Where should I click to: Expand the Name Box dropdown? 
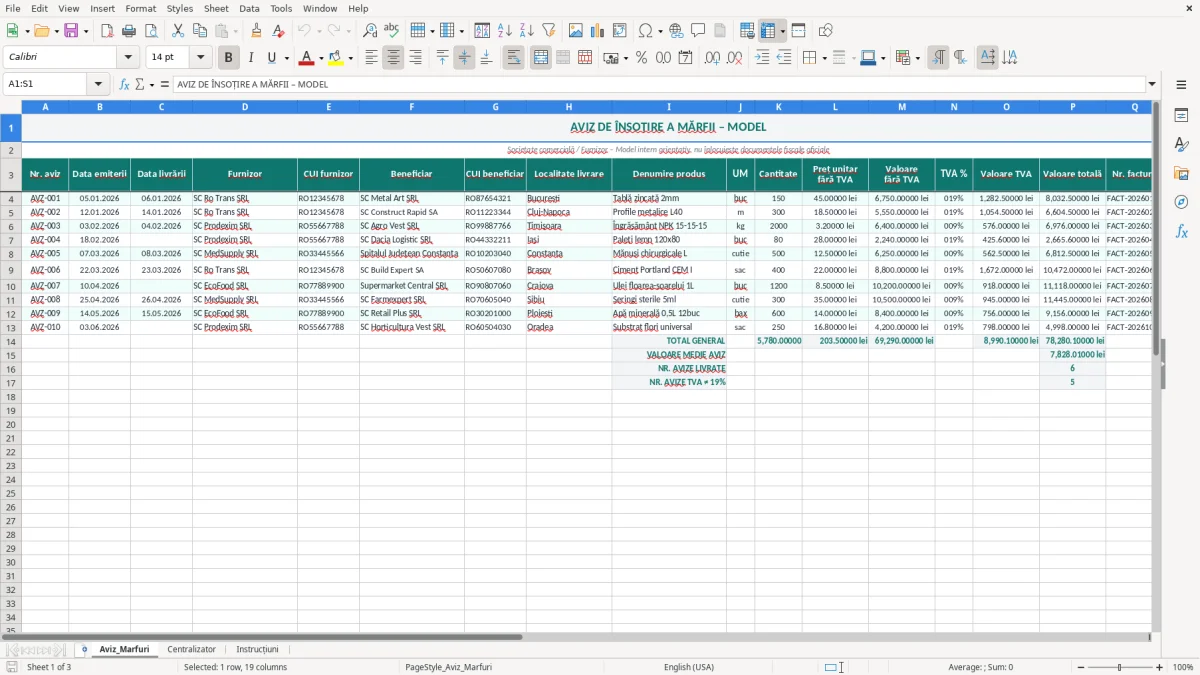(x=98, y=84)
